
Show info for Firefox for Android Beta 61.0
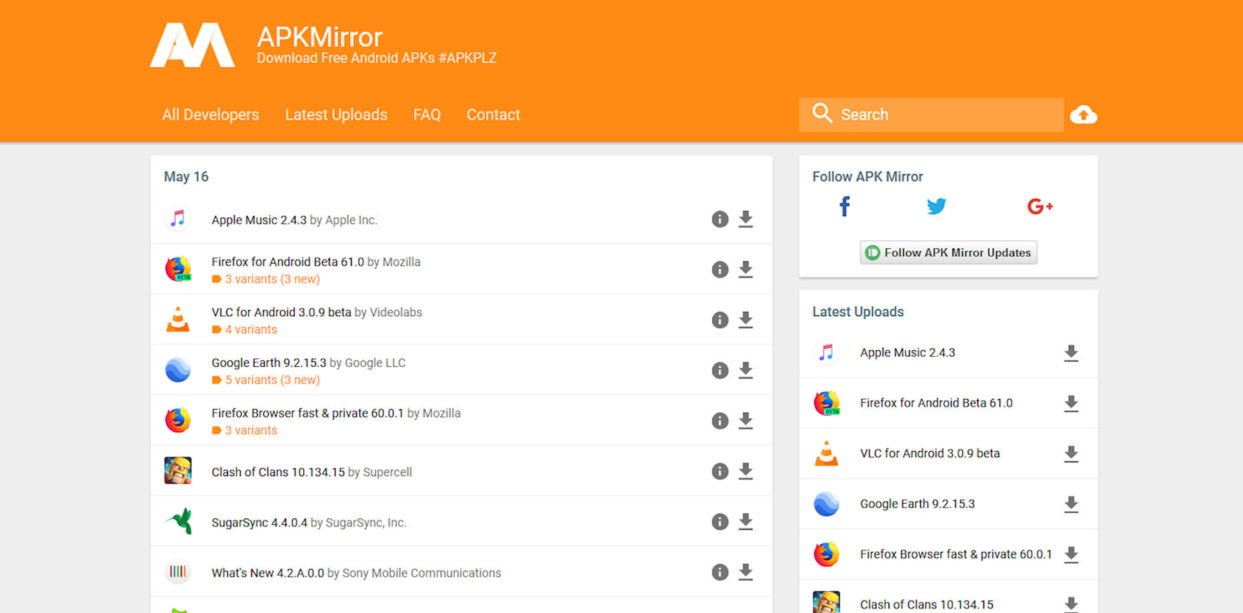(x=720, y=269)
